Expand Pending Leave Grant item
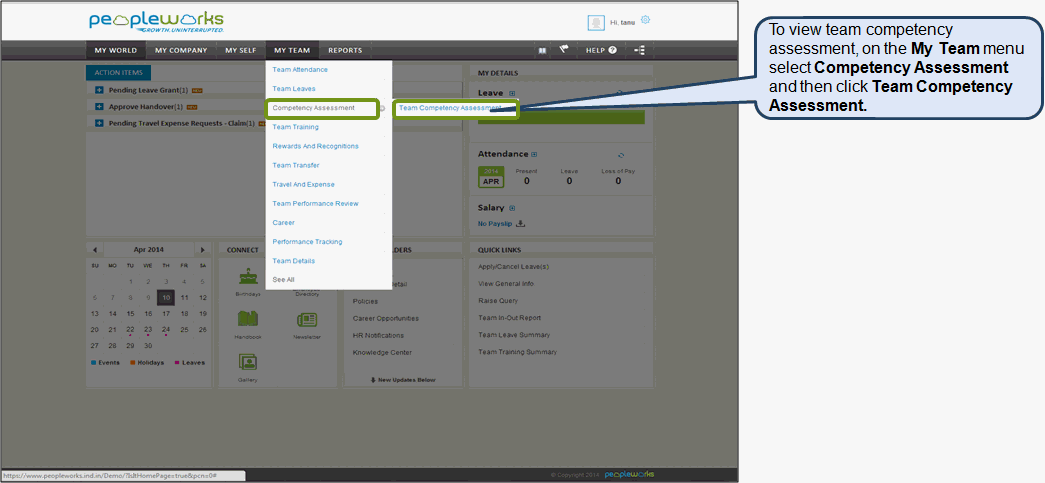 click(99, 90)
